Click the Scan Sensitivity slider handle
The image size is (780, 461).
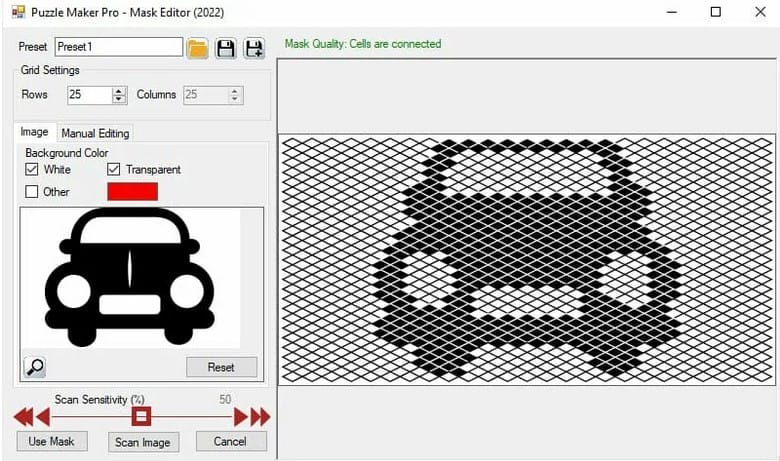[141, 416]
